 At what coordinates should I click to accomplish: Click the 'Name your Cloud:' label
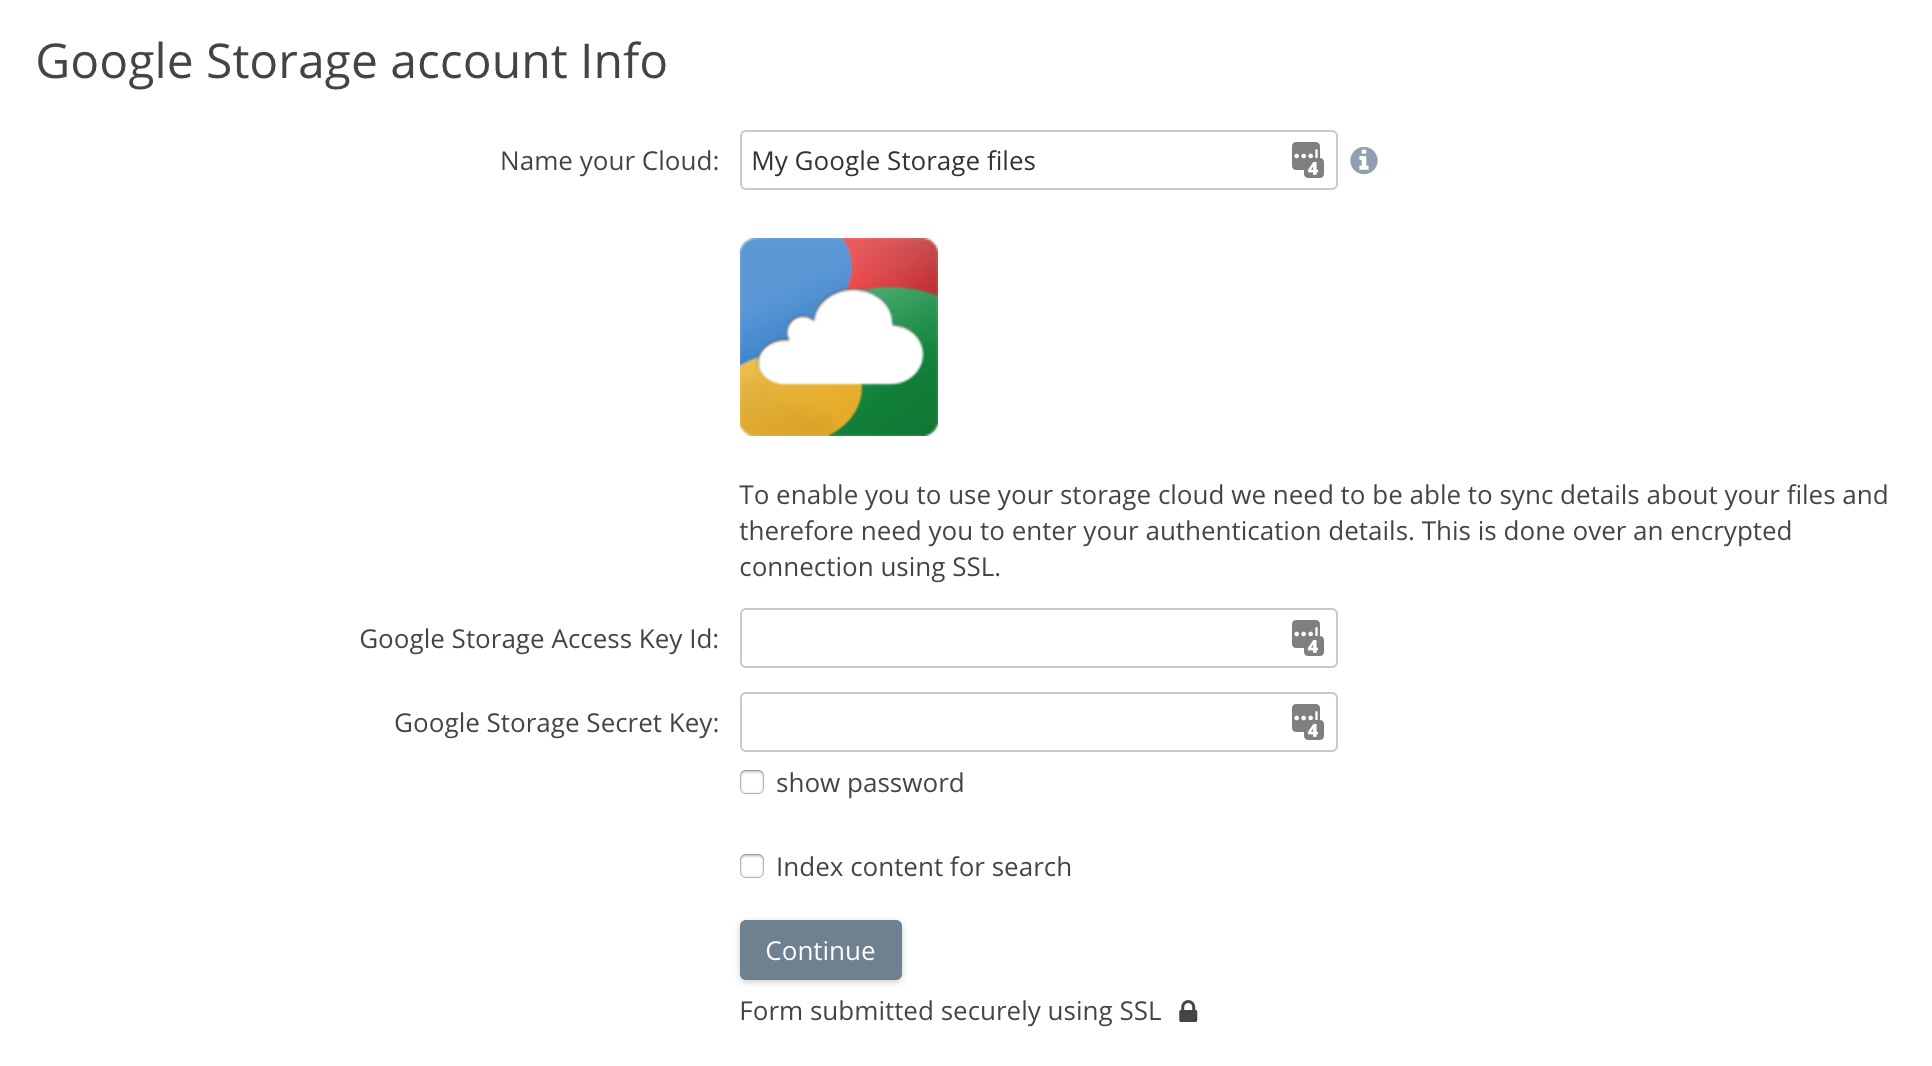click(609, 161)
